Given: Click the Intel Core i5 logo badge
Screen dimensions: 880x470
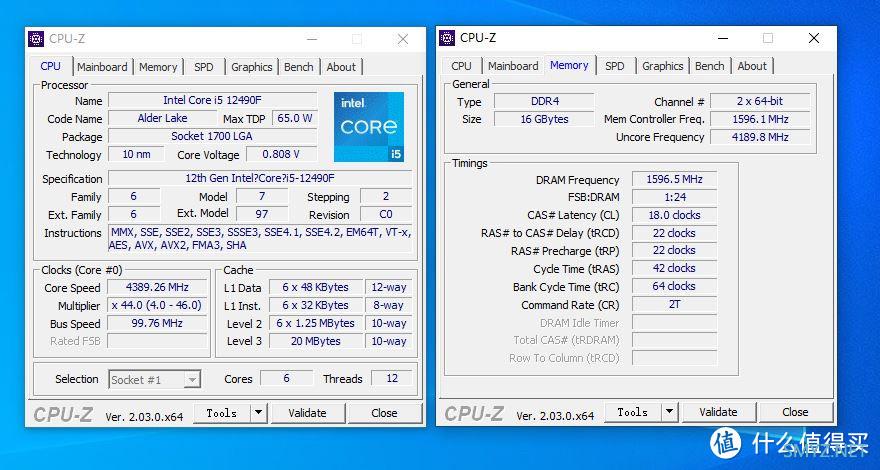Looking at the screenshot, I should [369, 127].
